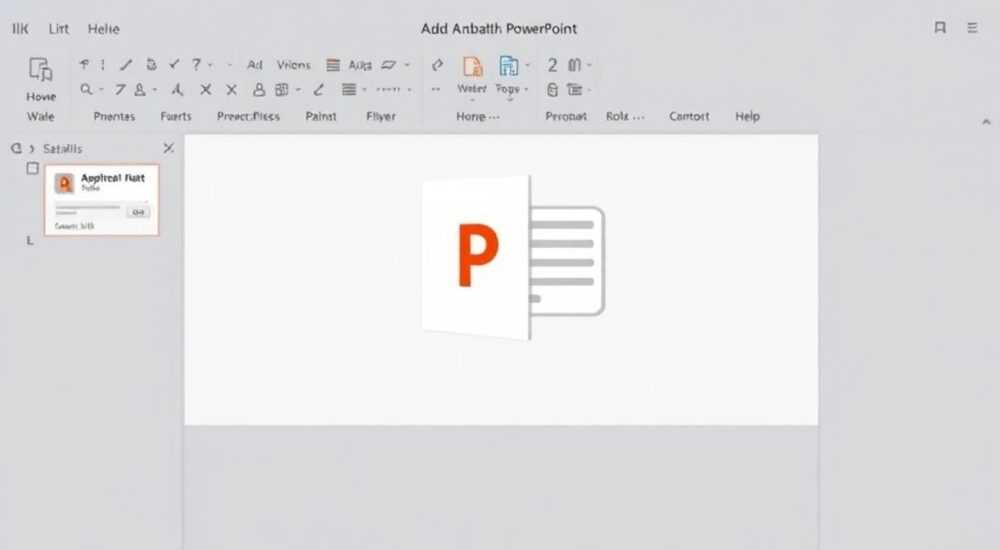Click the orange avatar in thumbnail card
This screenshot has height=550, width=1000.
pyautogui.click(x=64, y=184)
